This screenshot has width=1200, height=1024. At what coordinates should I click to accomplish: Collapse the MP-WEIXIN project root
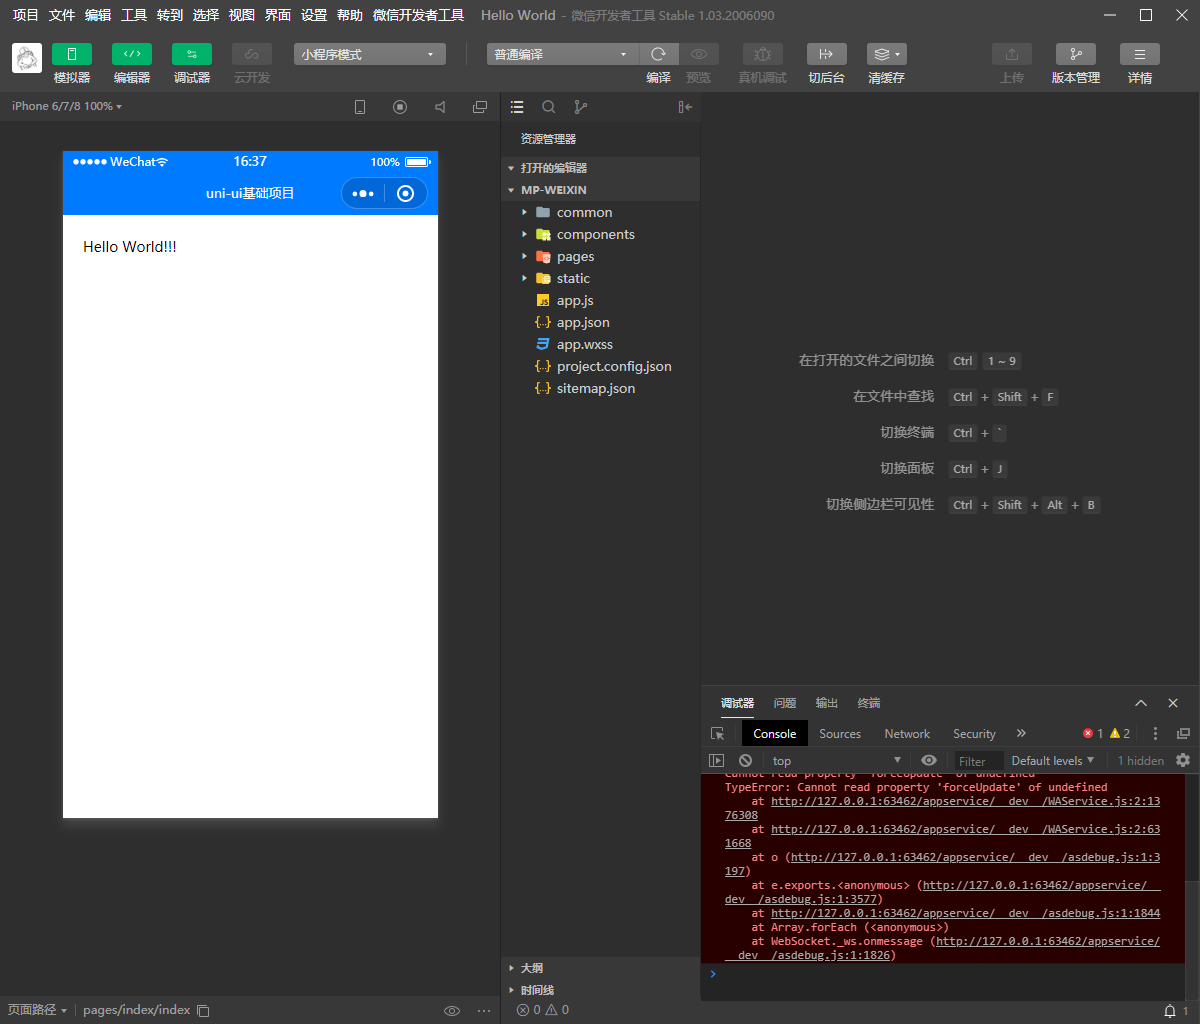tap(600, 190)
